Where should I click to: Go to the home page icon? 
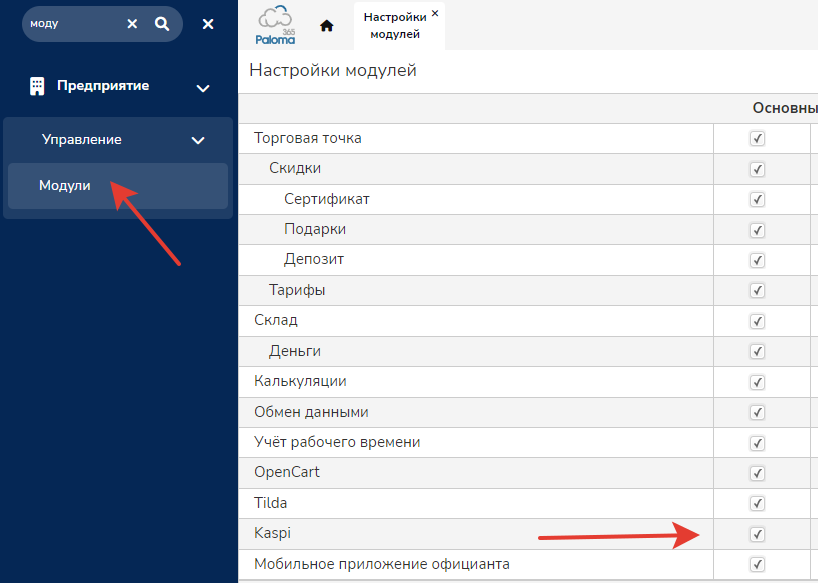point(326,26)
